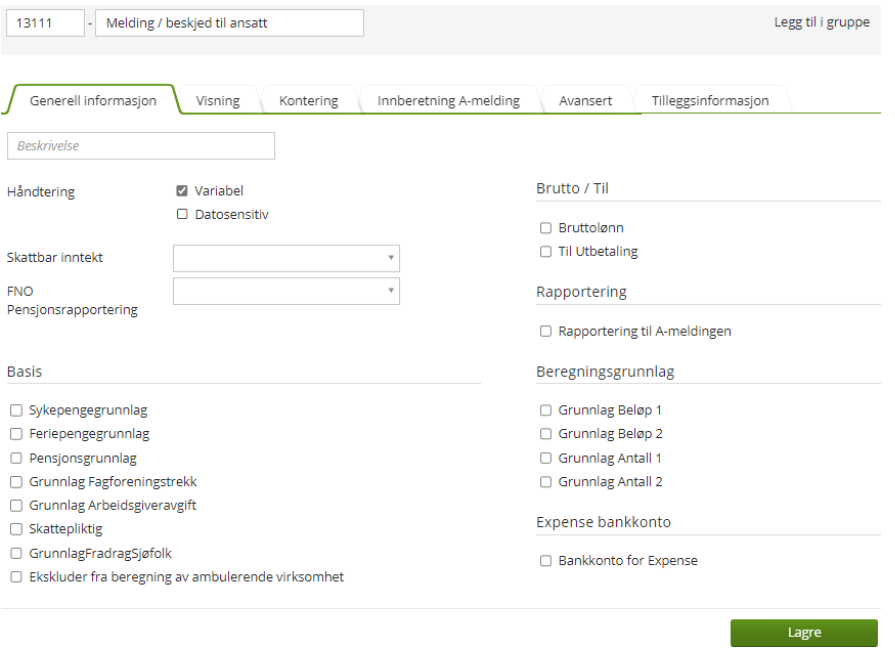Enable the Datosensitiv checkbox
895x657 pixels.
pyautogui.click(x=182, y=214)
